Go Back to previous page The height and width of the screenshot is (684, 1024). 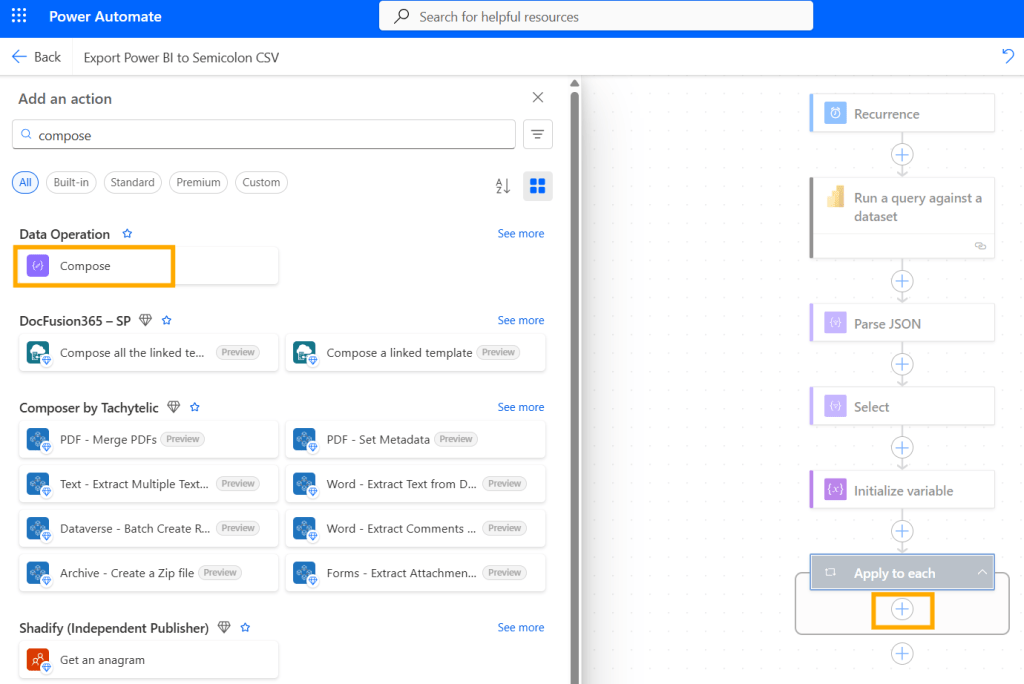37,57
